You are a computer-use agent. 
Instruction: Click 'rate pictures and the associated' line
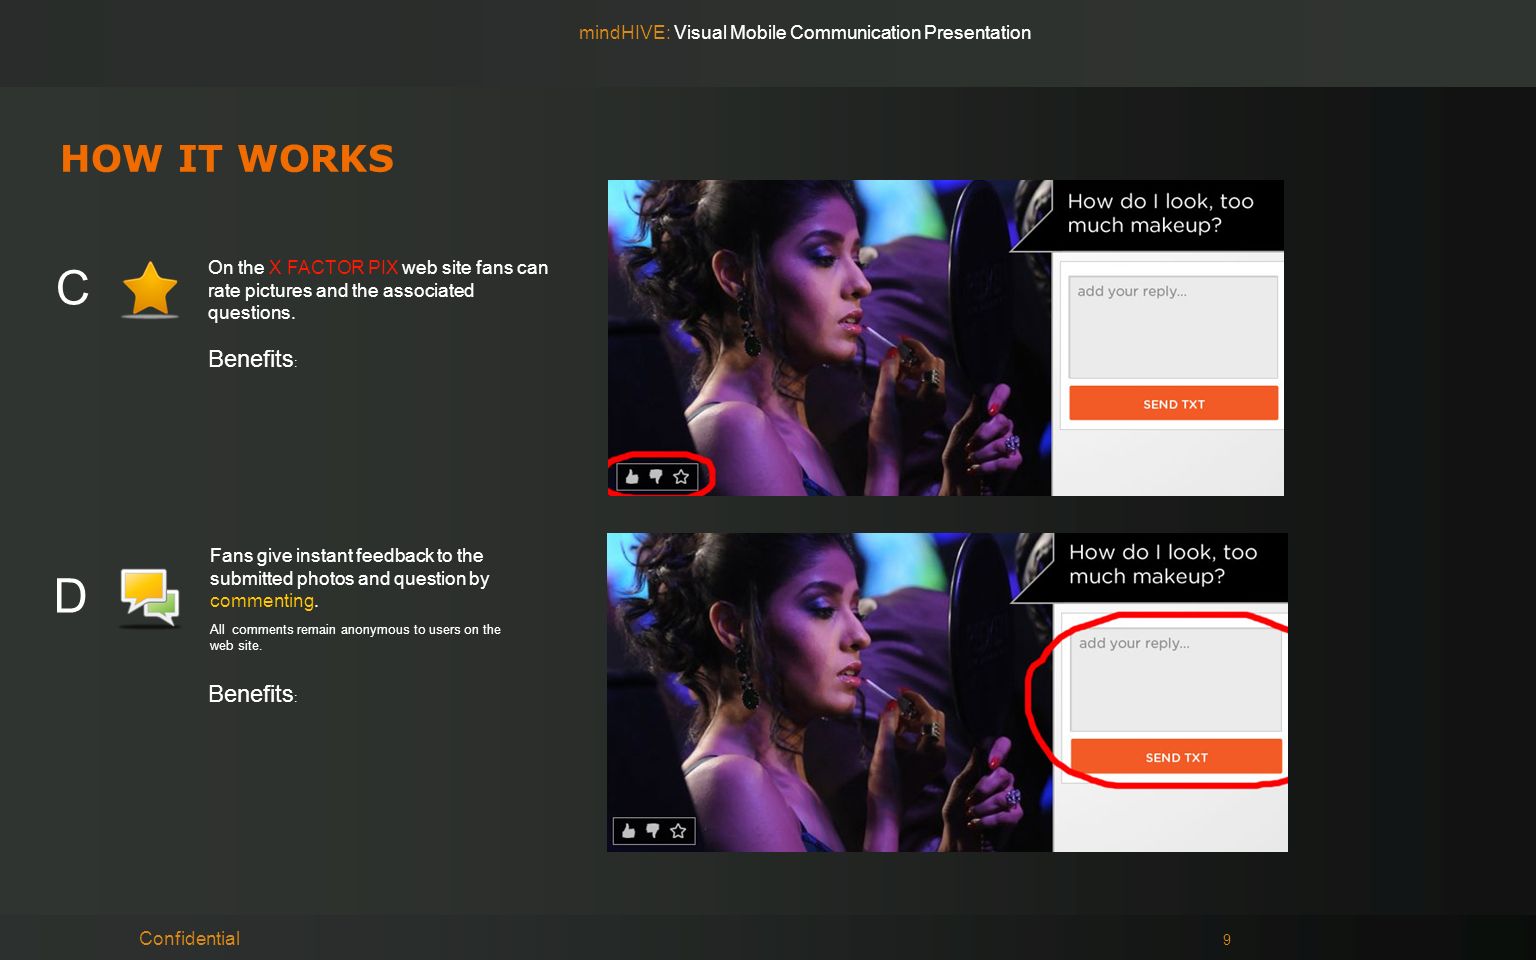tap(341, 291)
